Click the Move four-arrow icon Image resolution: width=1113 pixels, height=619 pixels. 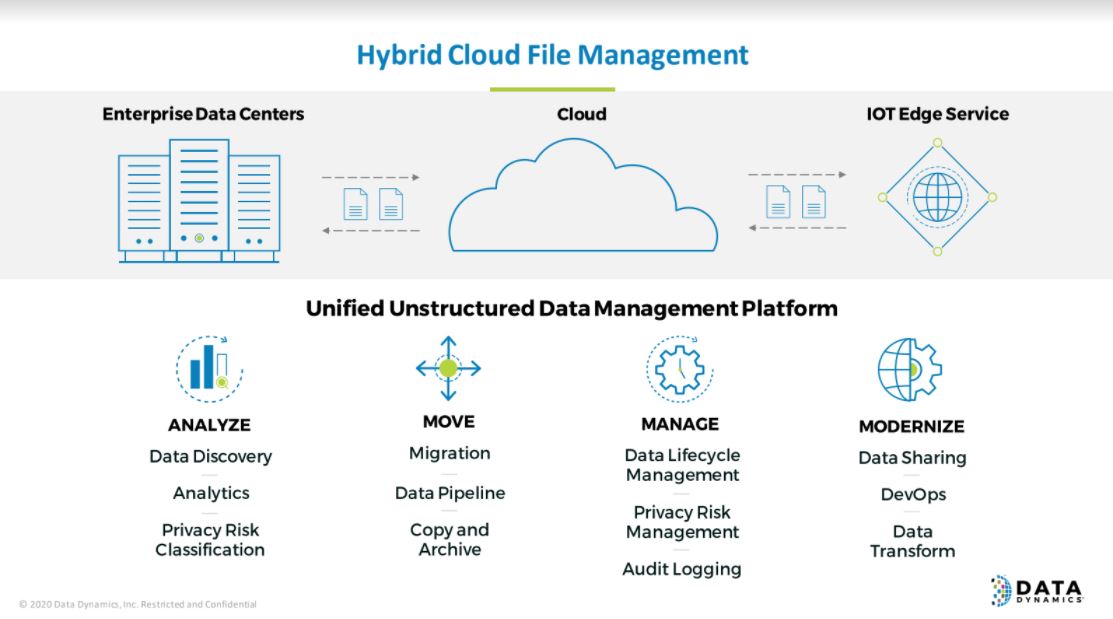click(449, 368)
